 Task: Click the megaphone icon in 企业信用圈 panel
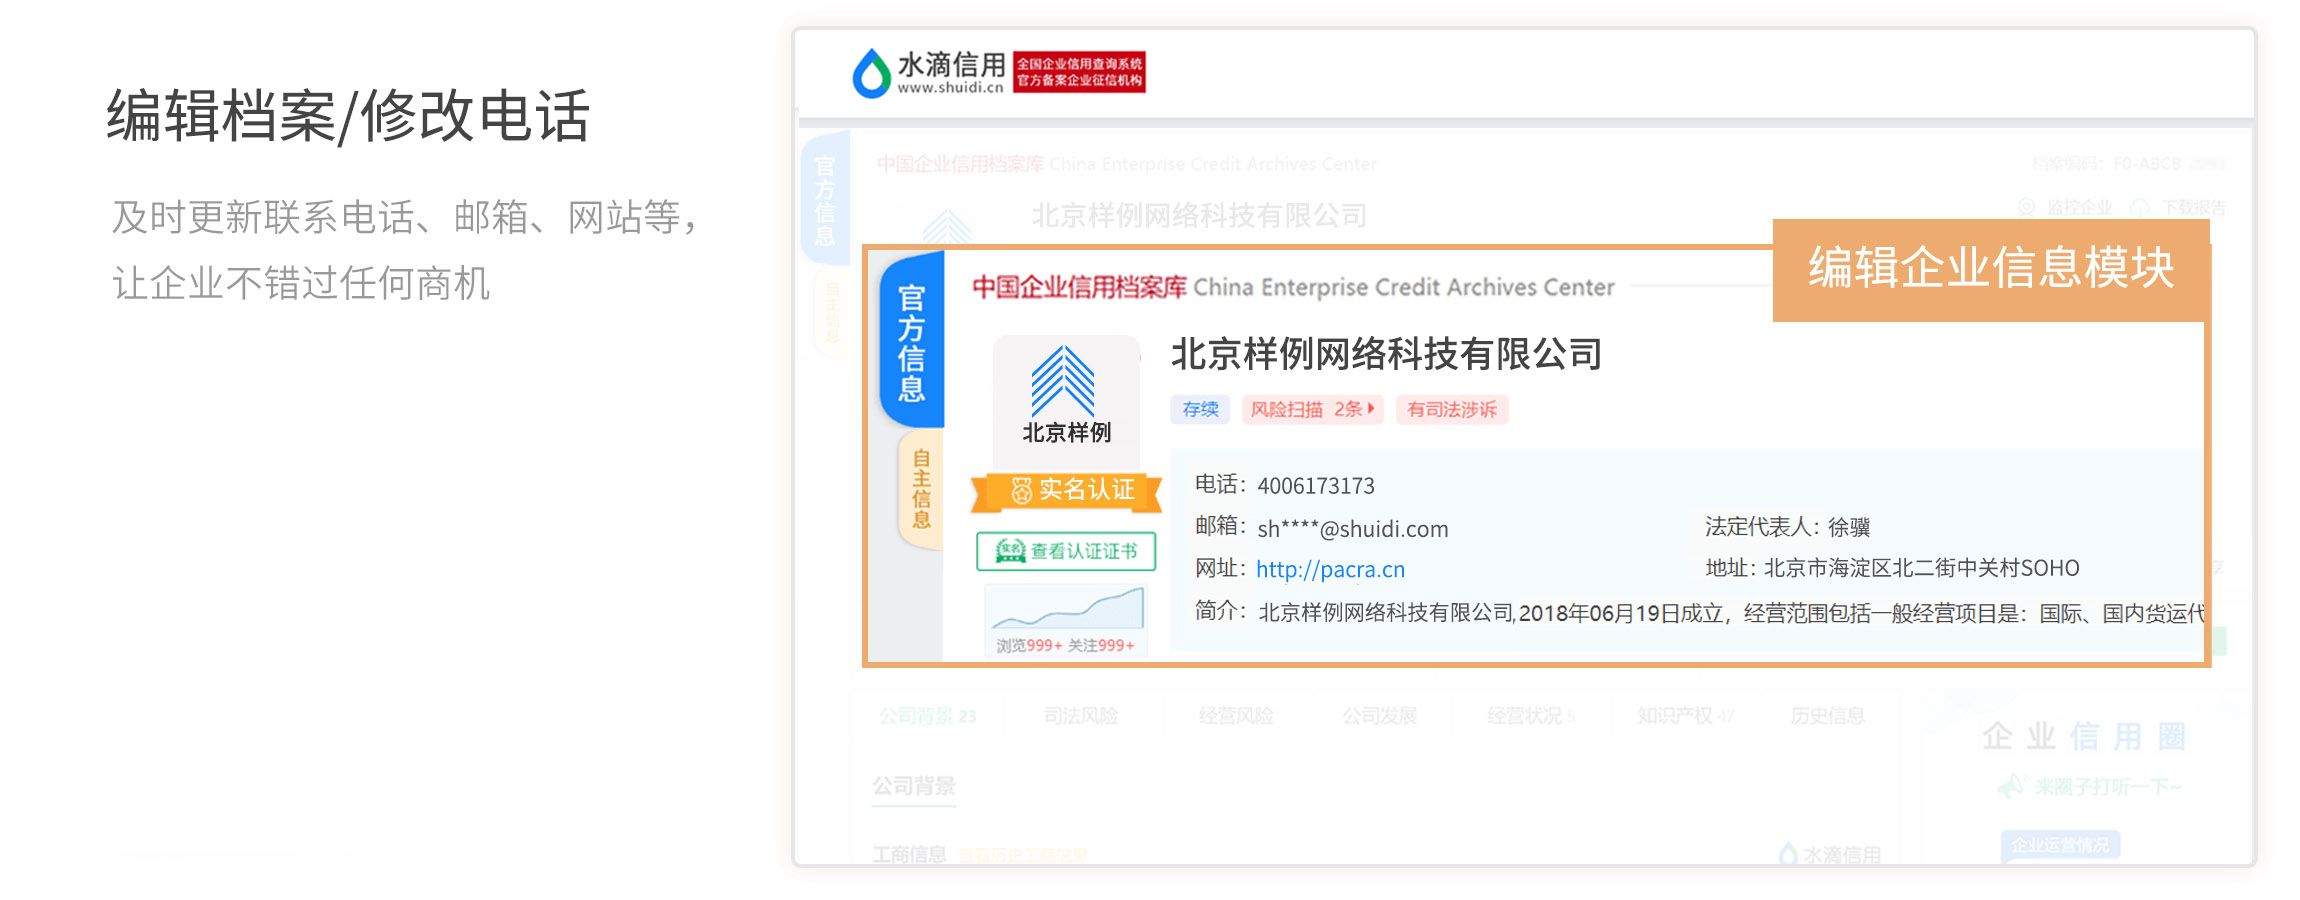(x=2011, y=787)
